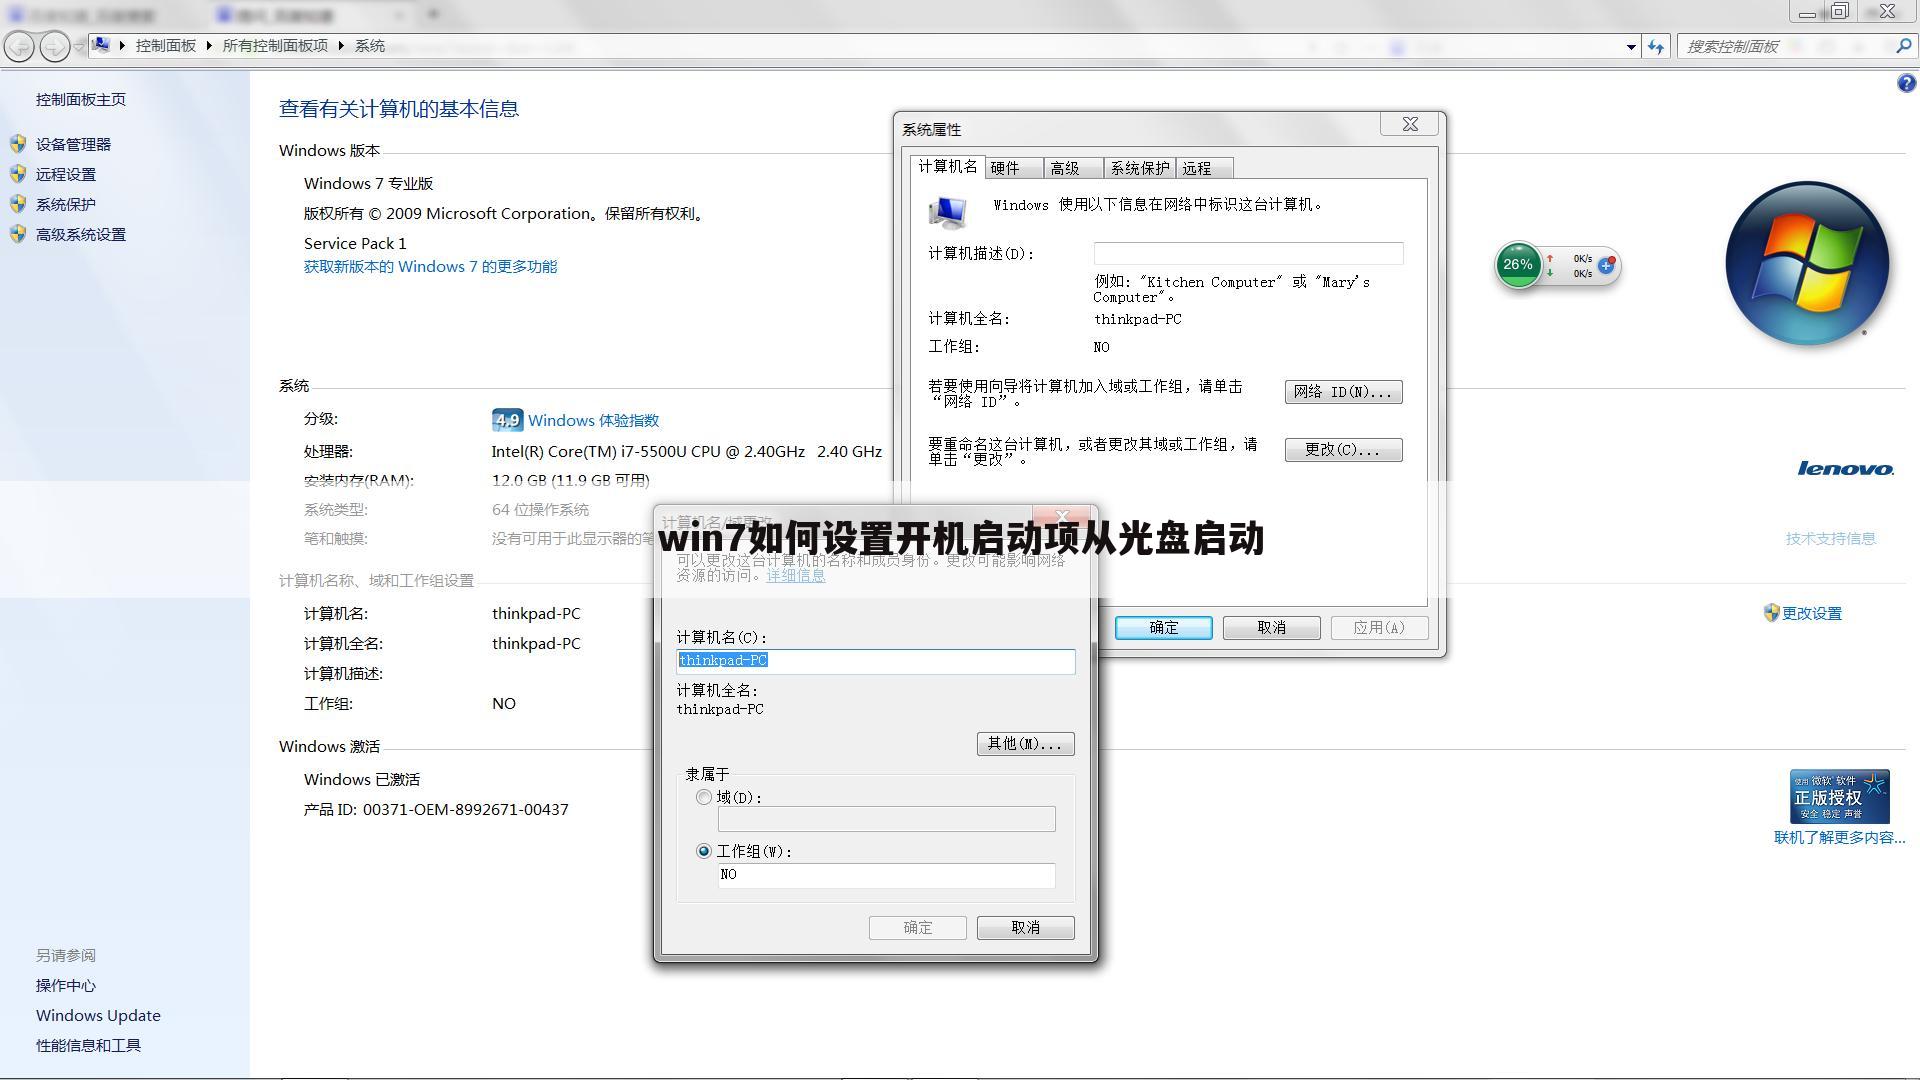Click the Back navigation arrow
1920x1080 pixels.
coord(19,46)
